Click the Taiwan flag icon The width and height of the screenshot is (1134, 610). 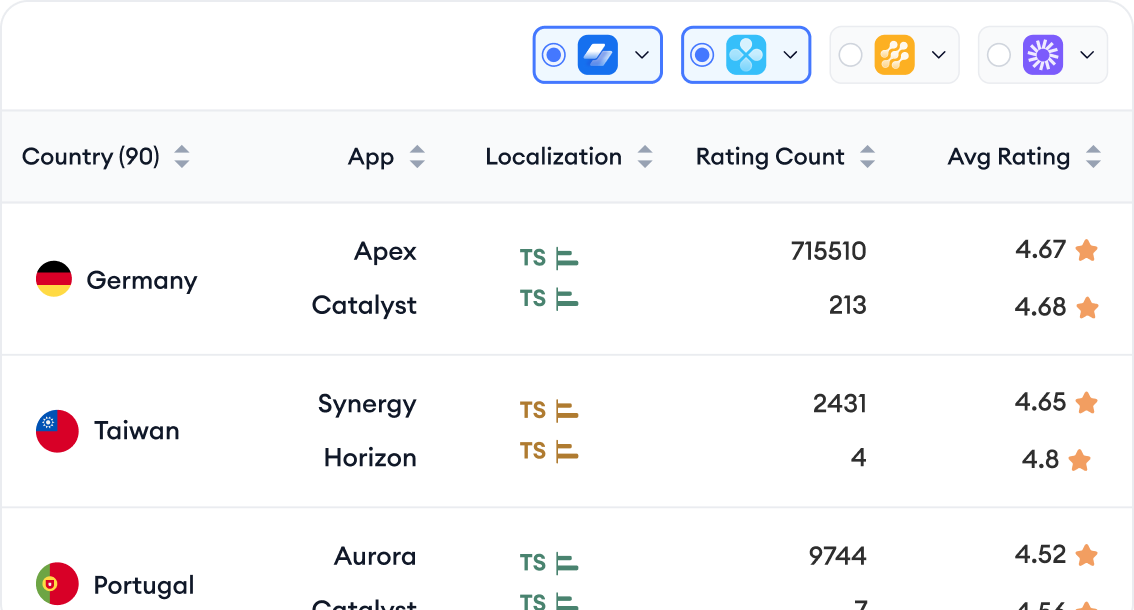pyautogui.click(x=57, y=431)
